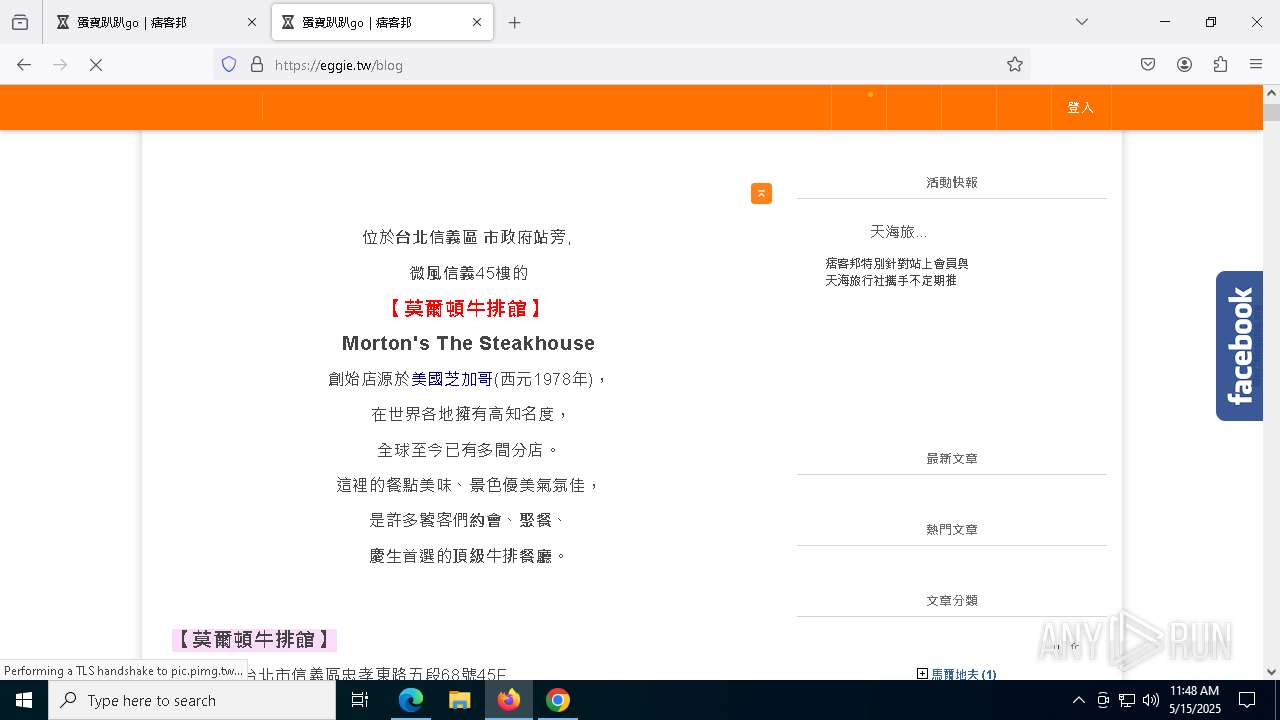Click scrollbar down arrow
This screenshot has height=720, width=1280.
pyautogui.click(x=1271, y=672)
